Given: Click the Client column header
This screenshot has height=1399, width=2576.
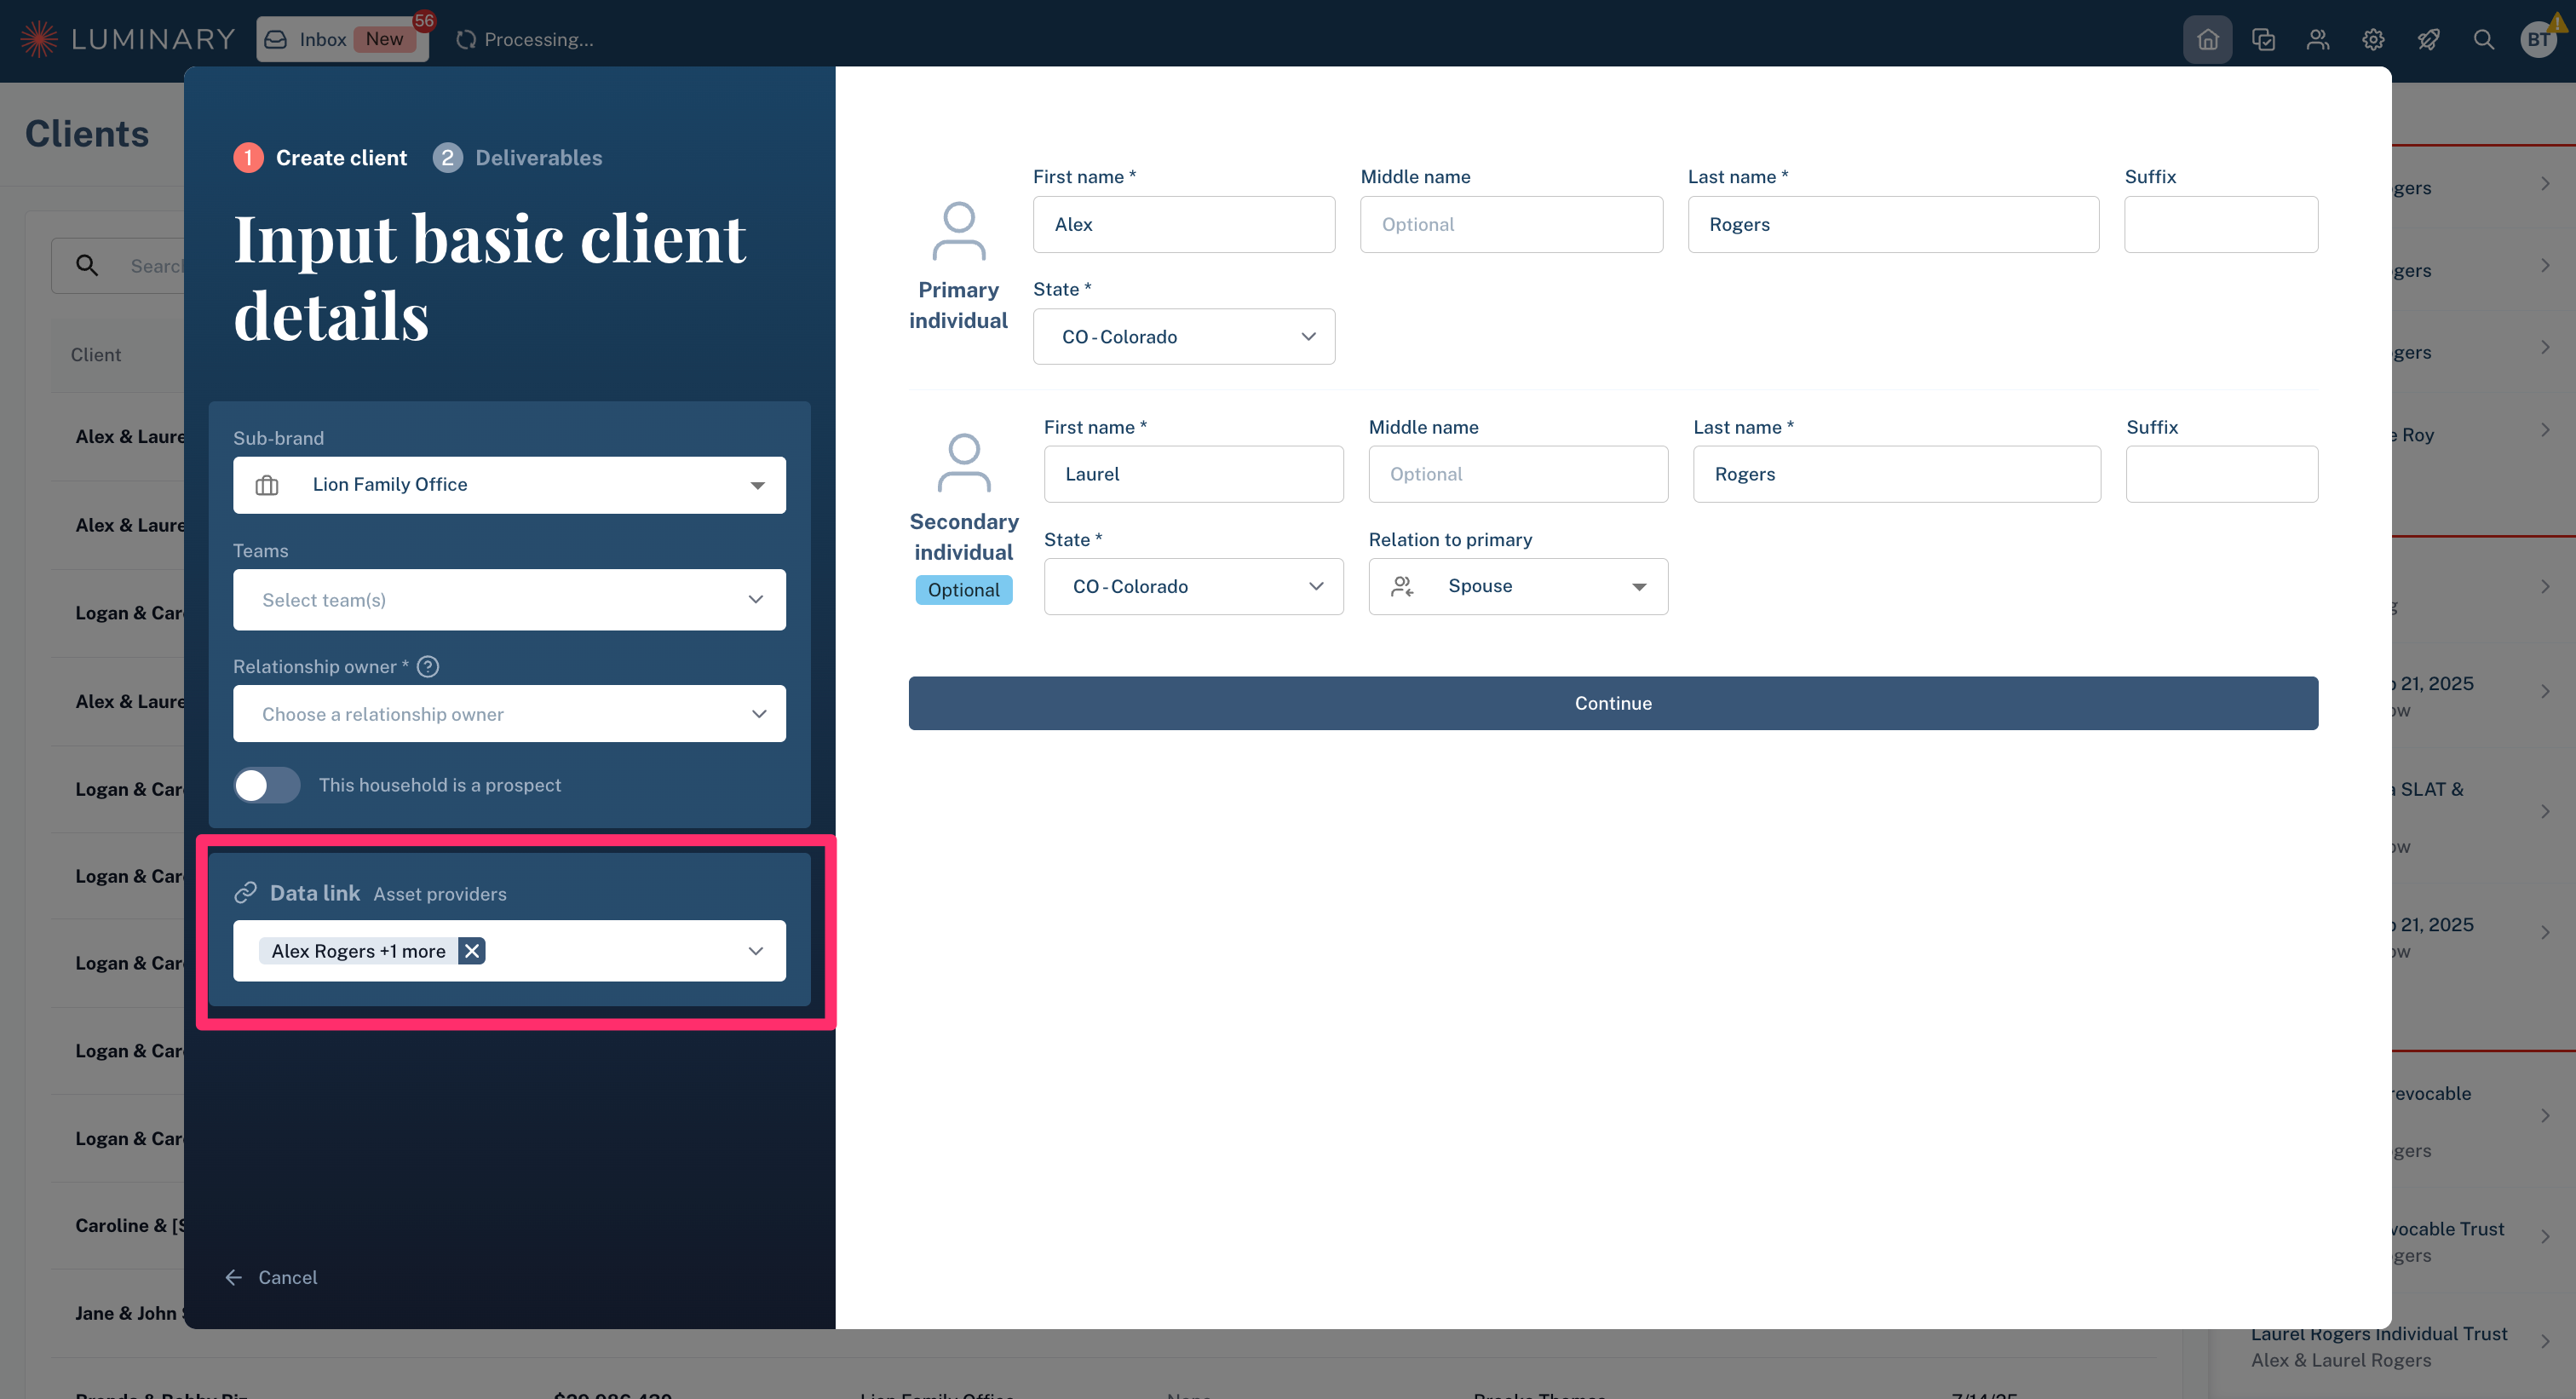Looking at the screenshot, I should coord(96,355).
